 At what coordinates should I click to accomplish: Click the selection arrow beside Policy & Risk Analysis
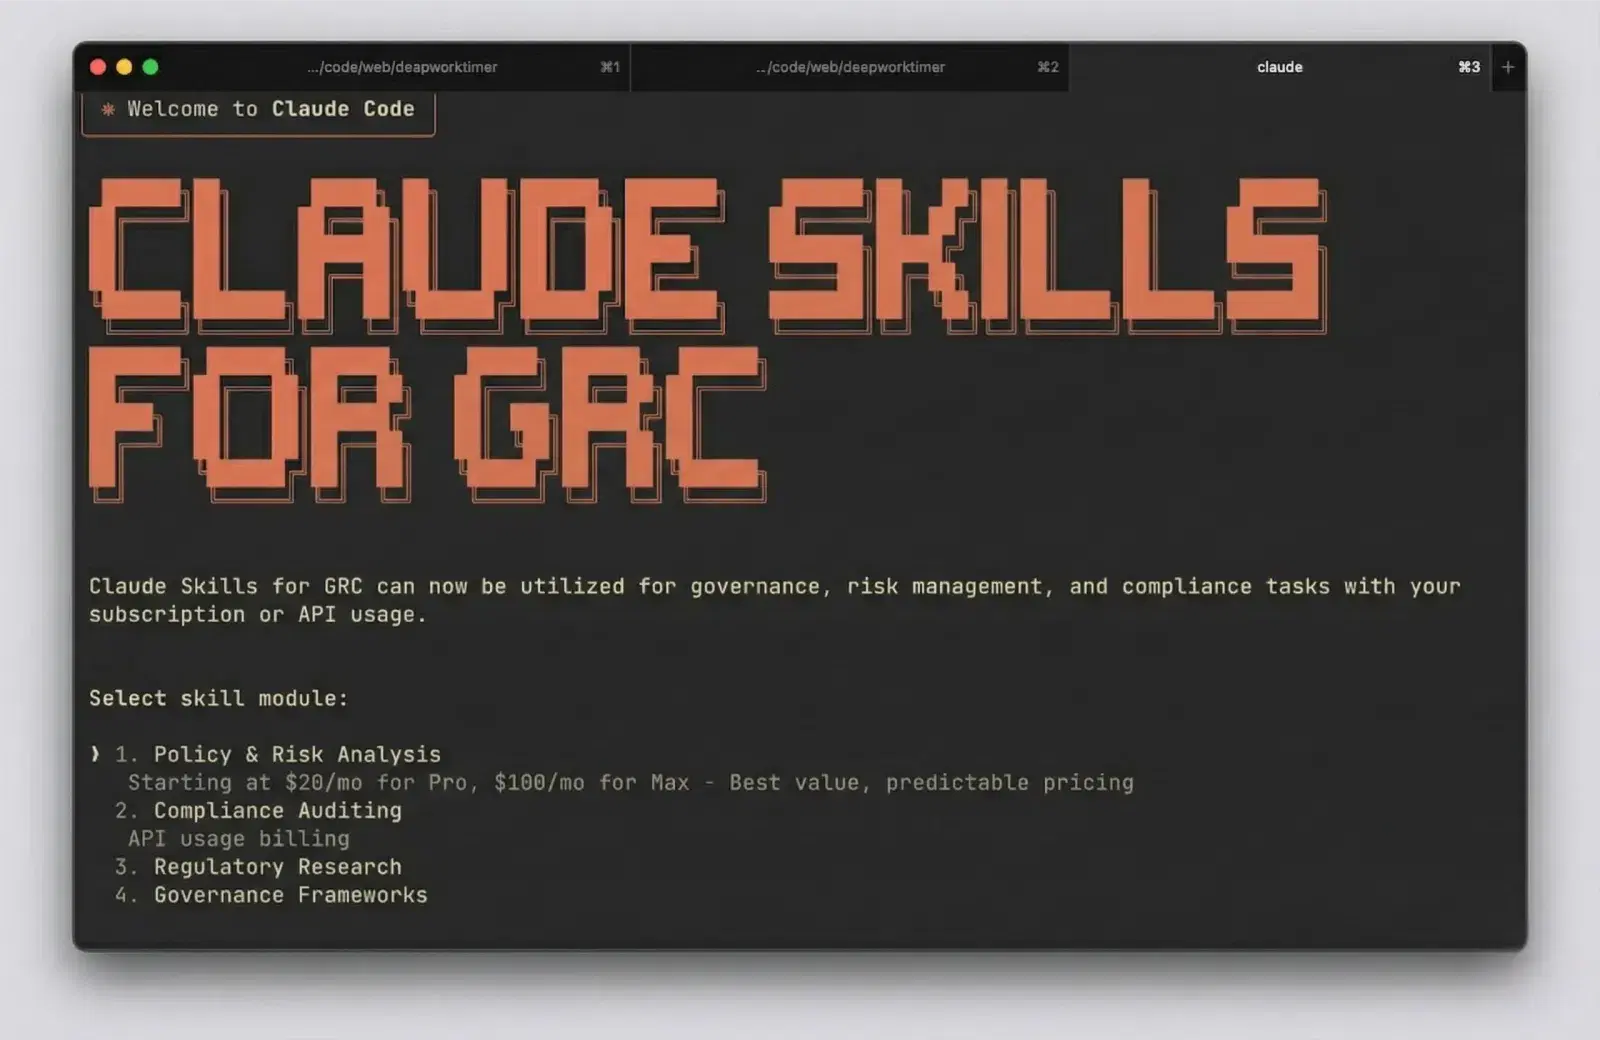click(95, 754)
